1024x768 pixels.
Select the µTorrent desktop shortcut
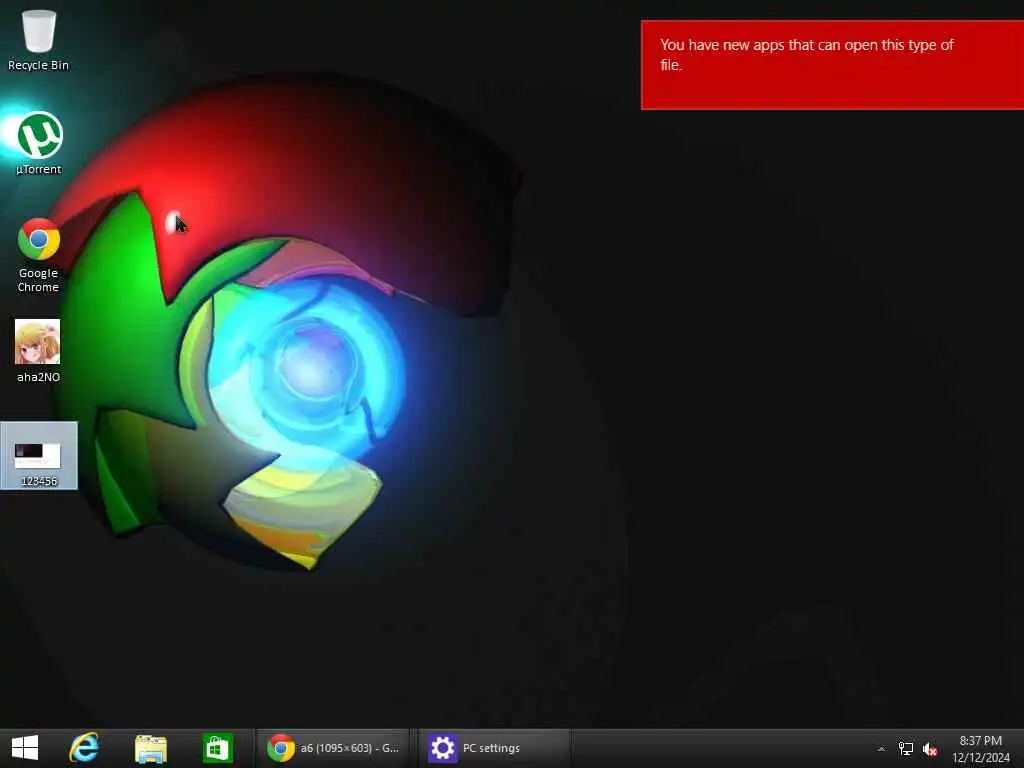(x=39, y=143)
